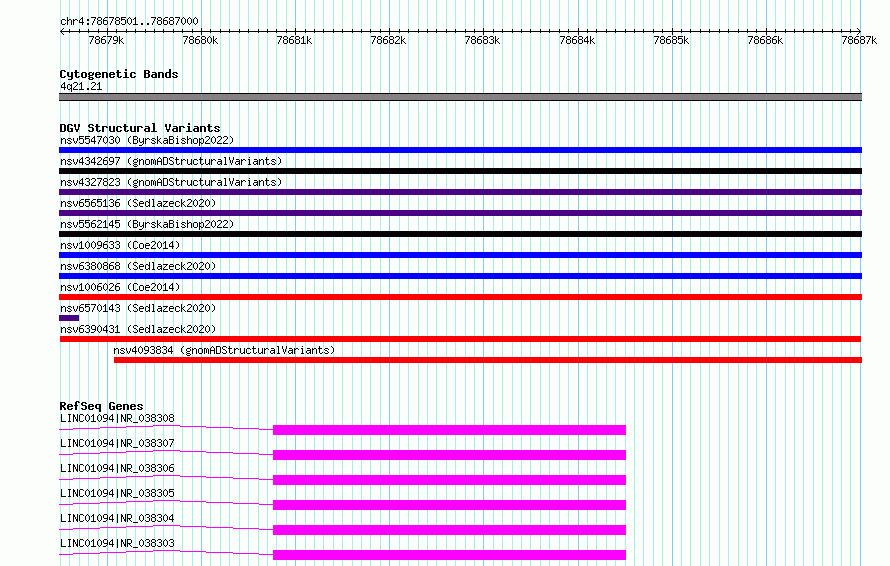Click the DGV Structural Variants track title
The height and width of the screenshot is (566, 890).
[140, 128]
